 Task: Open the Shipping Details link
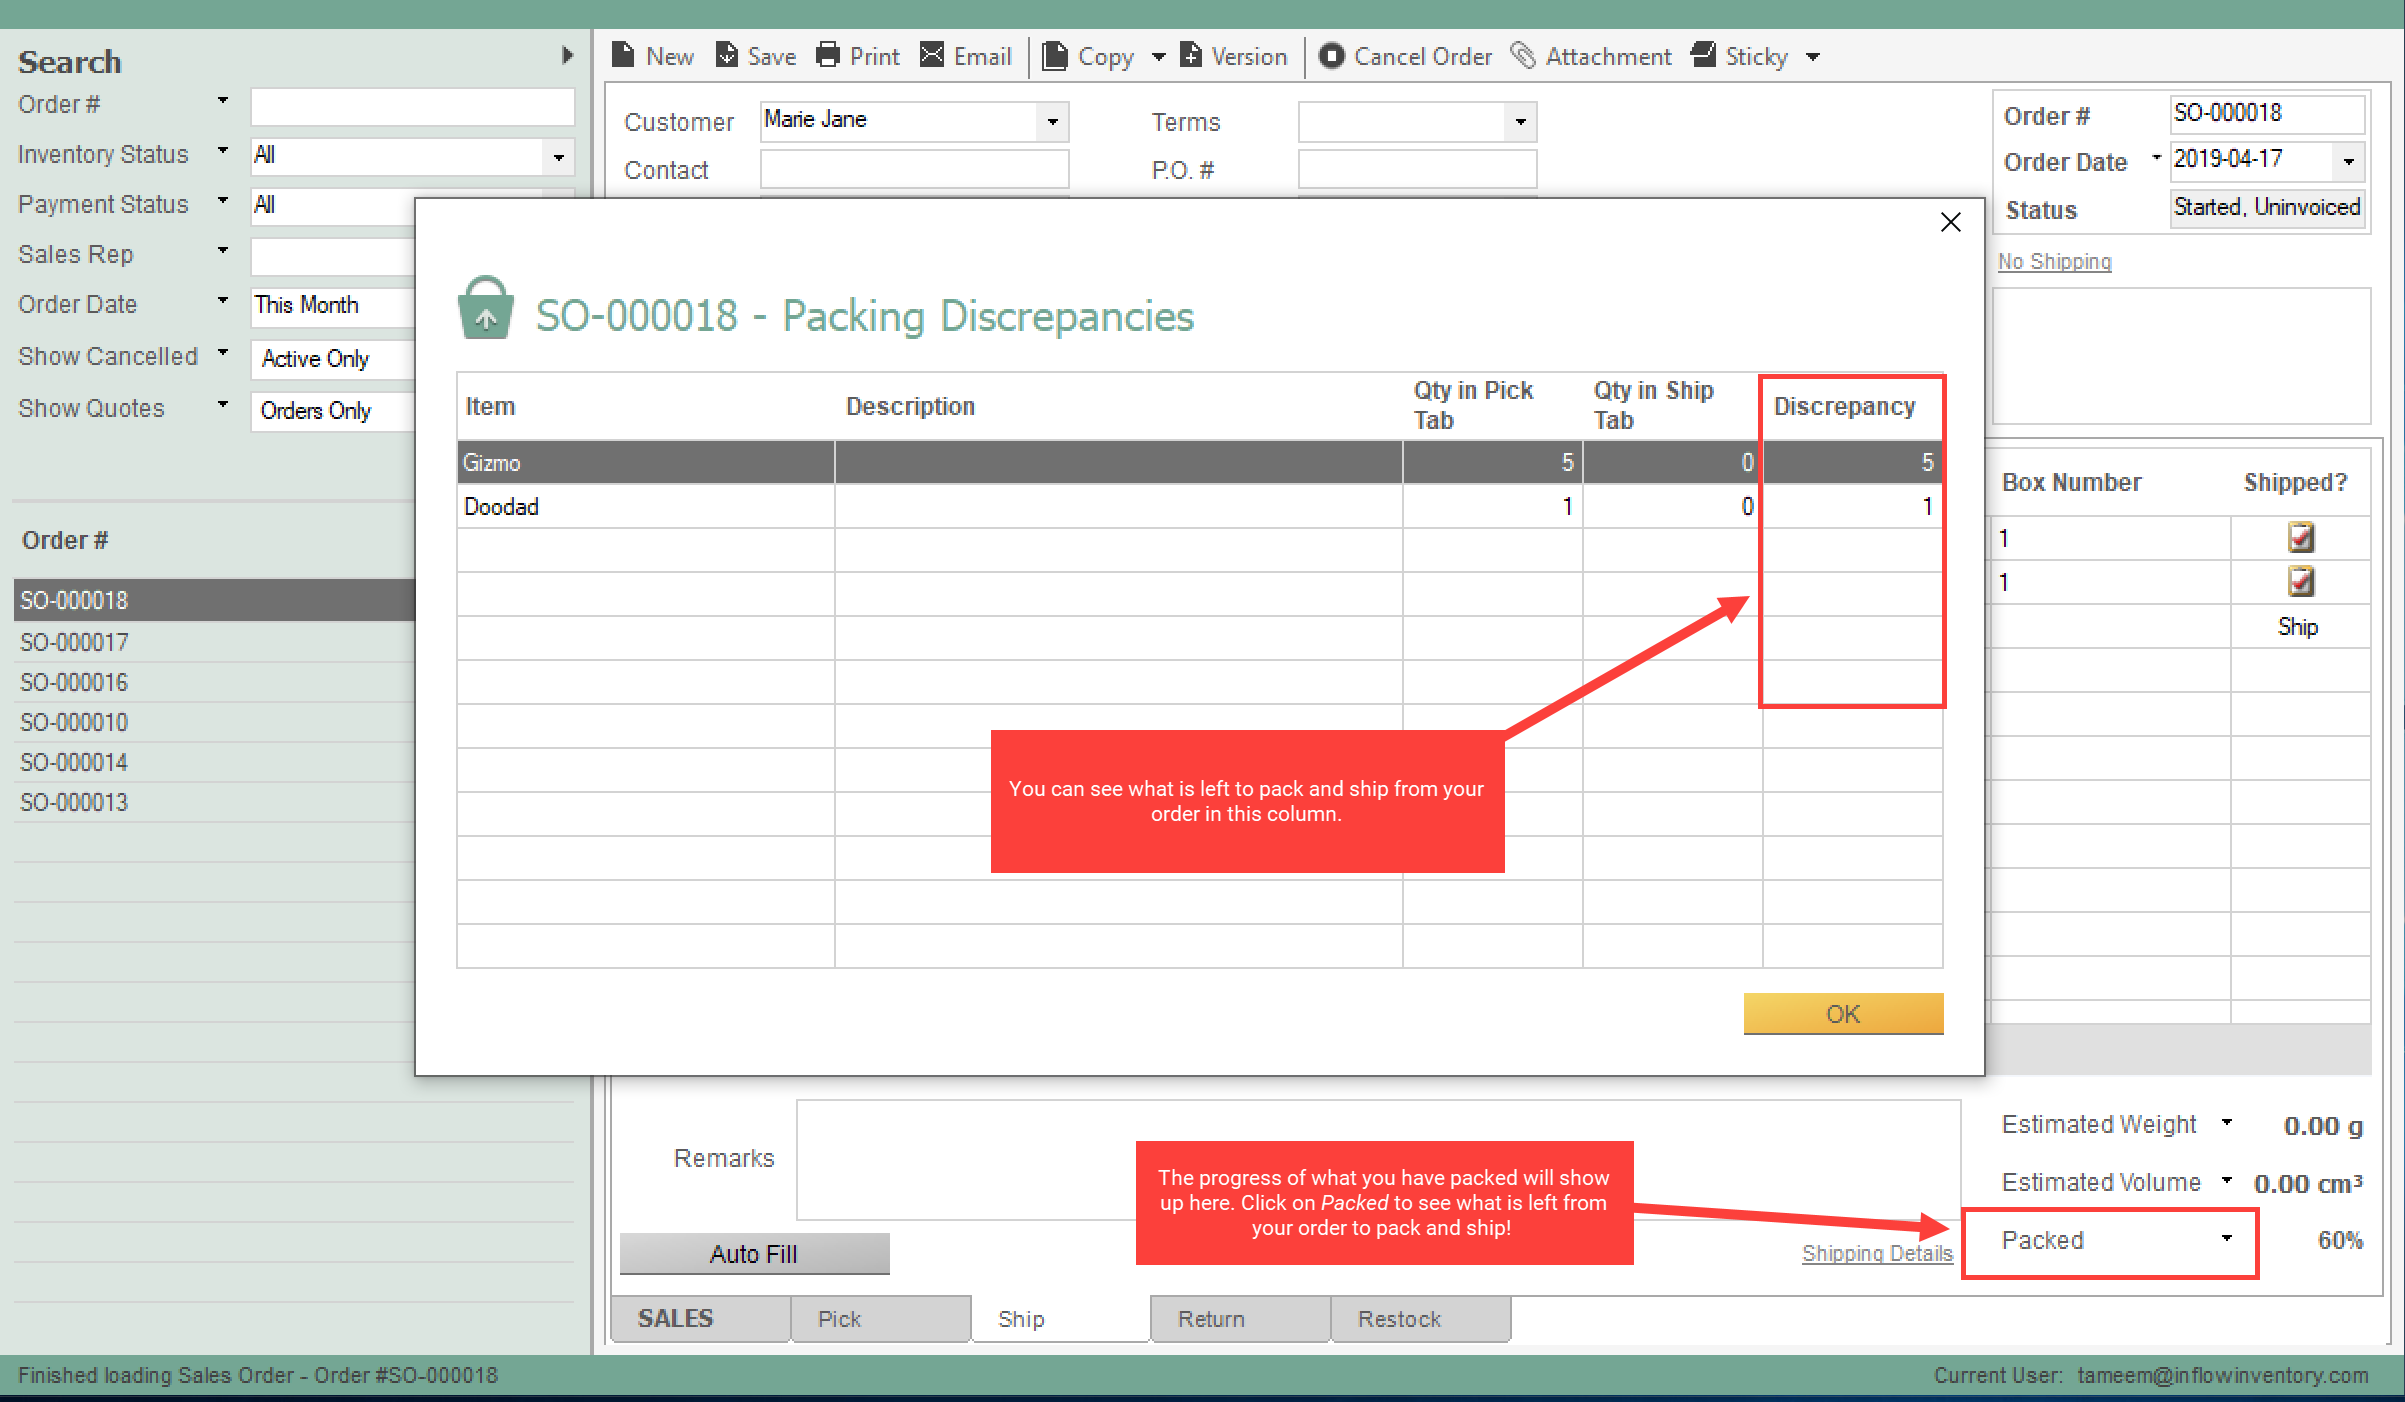(1876, 1252)
